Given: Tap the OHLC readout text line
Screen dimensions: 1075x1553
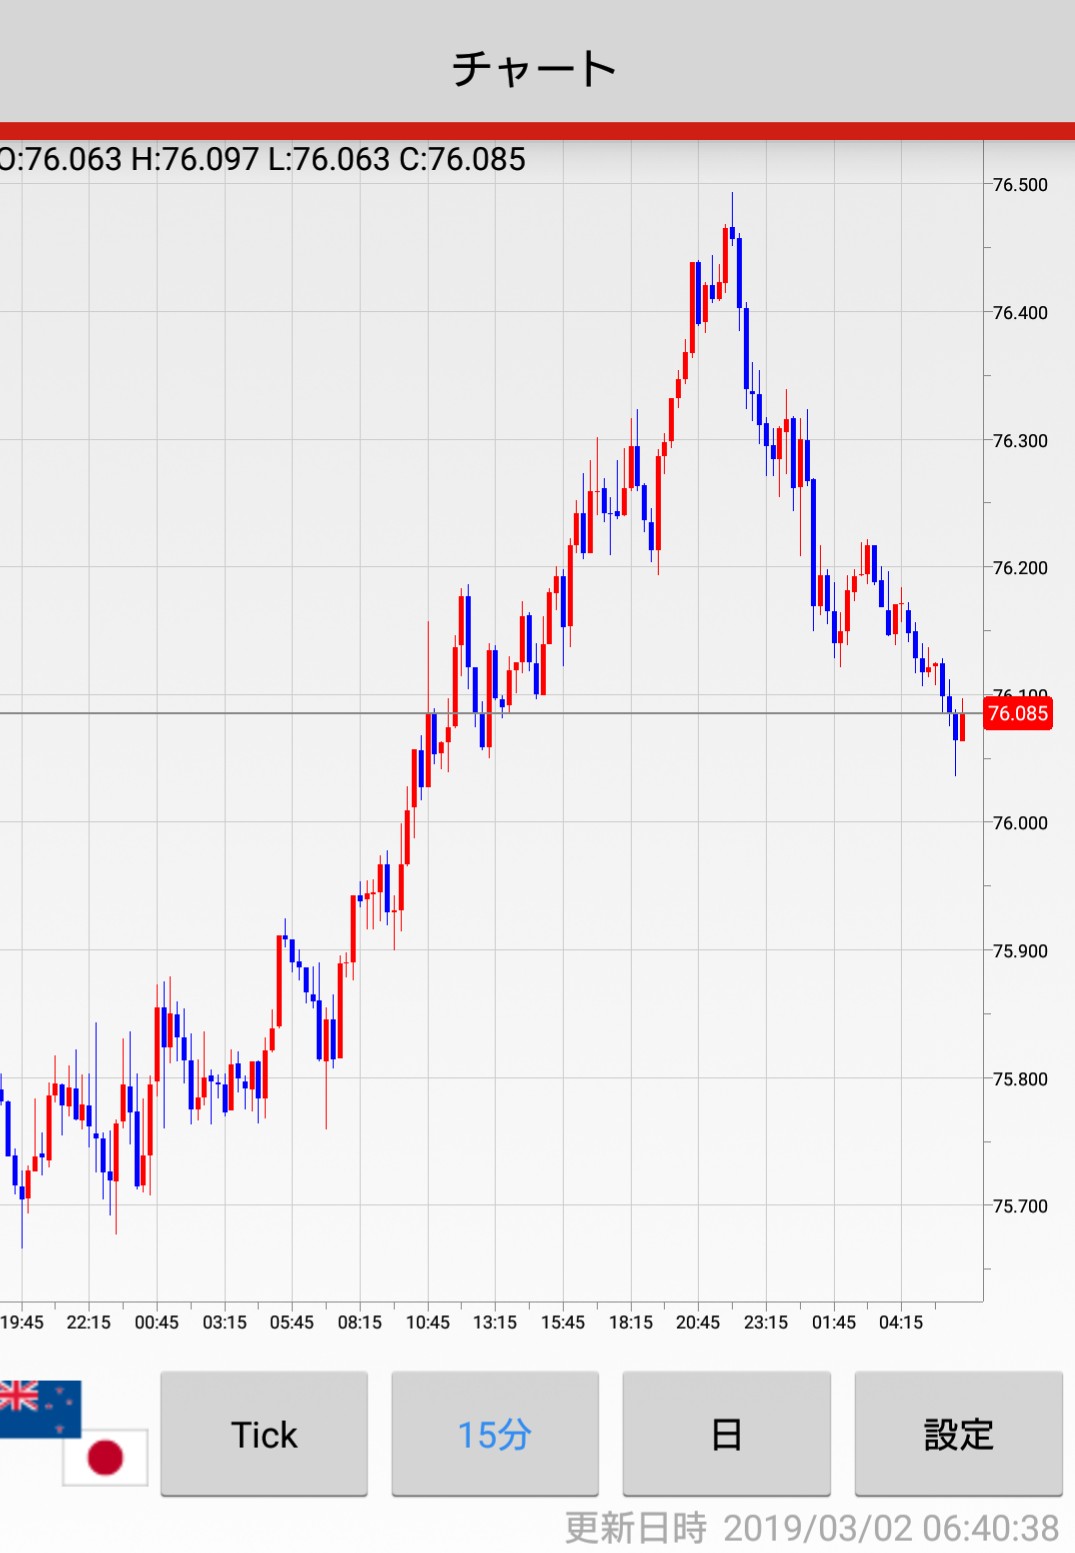Looking at the screenshot, I should coord(262,159).
